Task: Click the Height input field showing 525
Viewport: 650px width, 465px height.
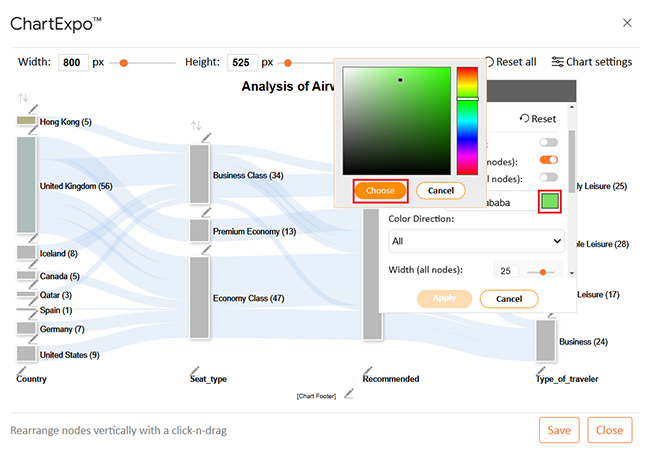Action: tap(243, 63)
